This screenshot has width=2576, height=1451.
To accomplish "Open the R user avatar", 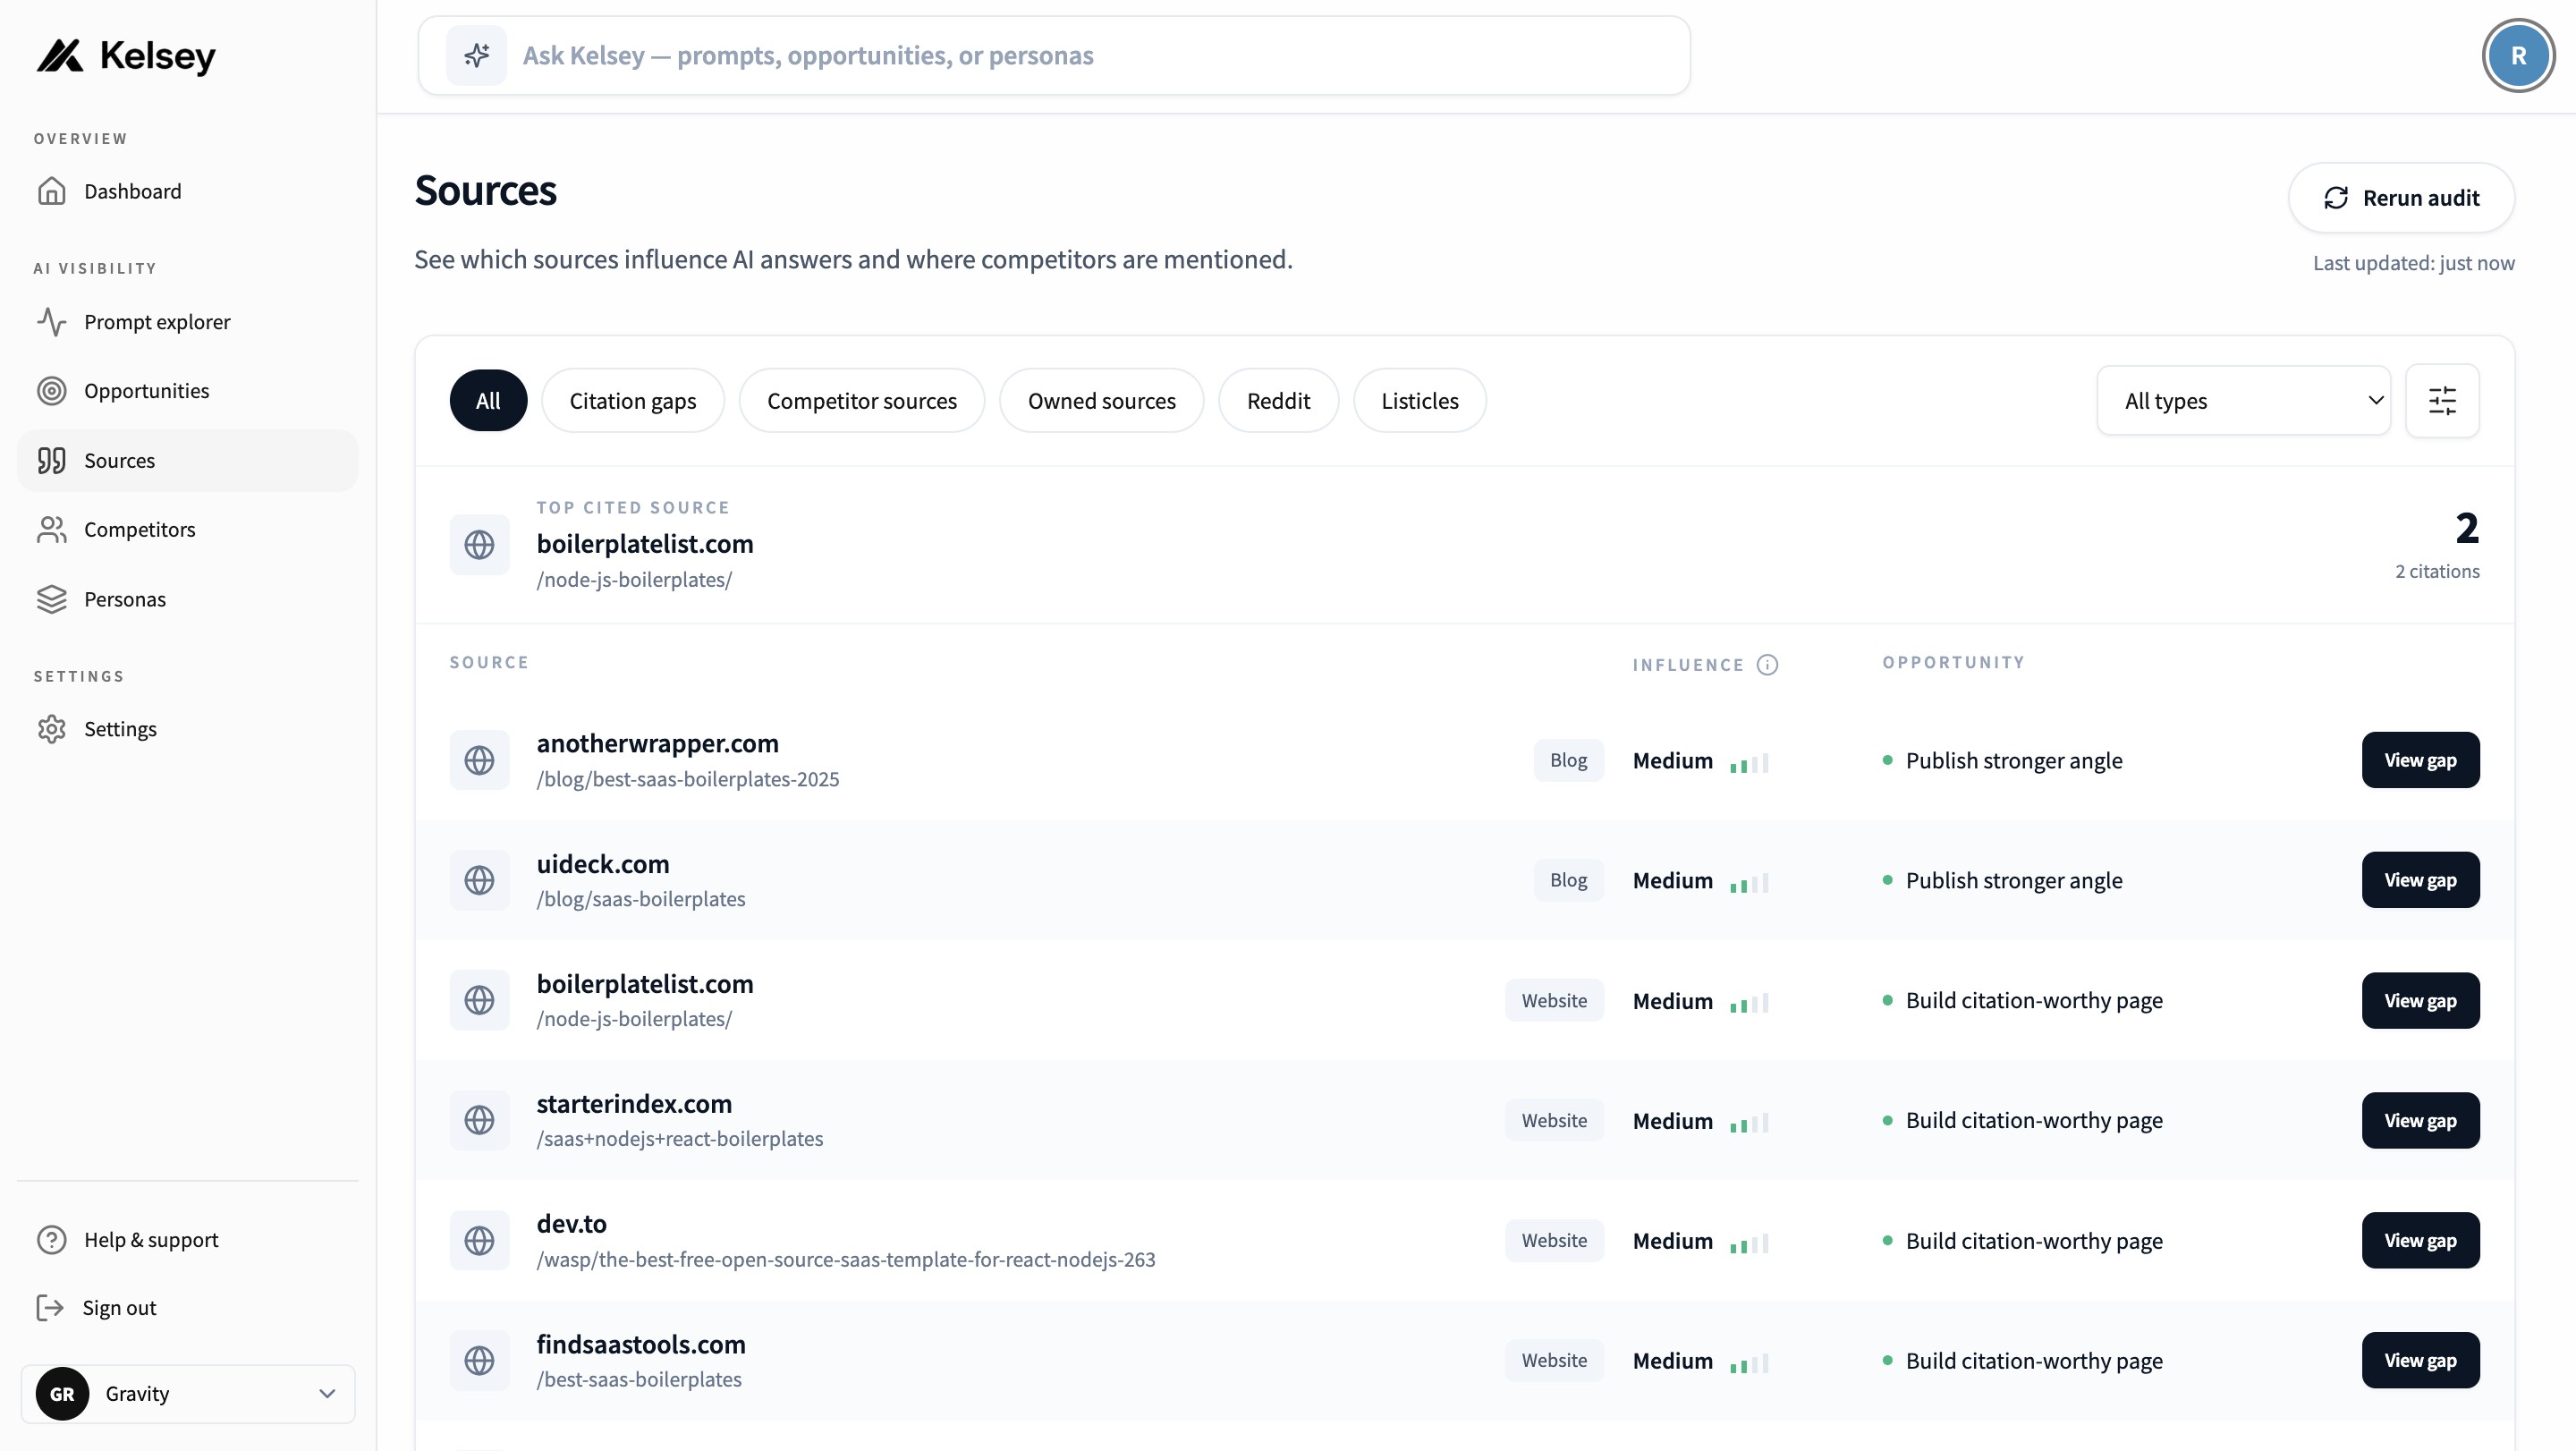I will 2518,56.
